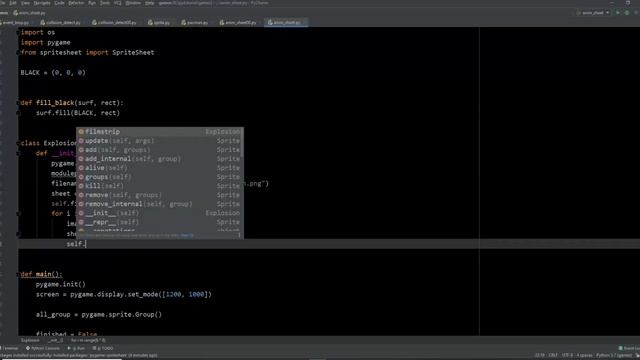
Task: Select add_internal(self, group) suggestion
Action: (x=159, y=159)
